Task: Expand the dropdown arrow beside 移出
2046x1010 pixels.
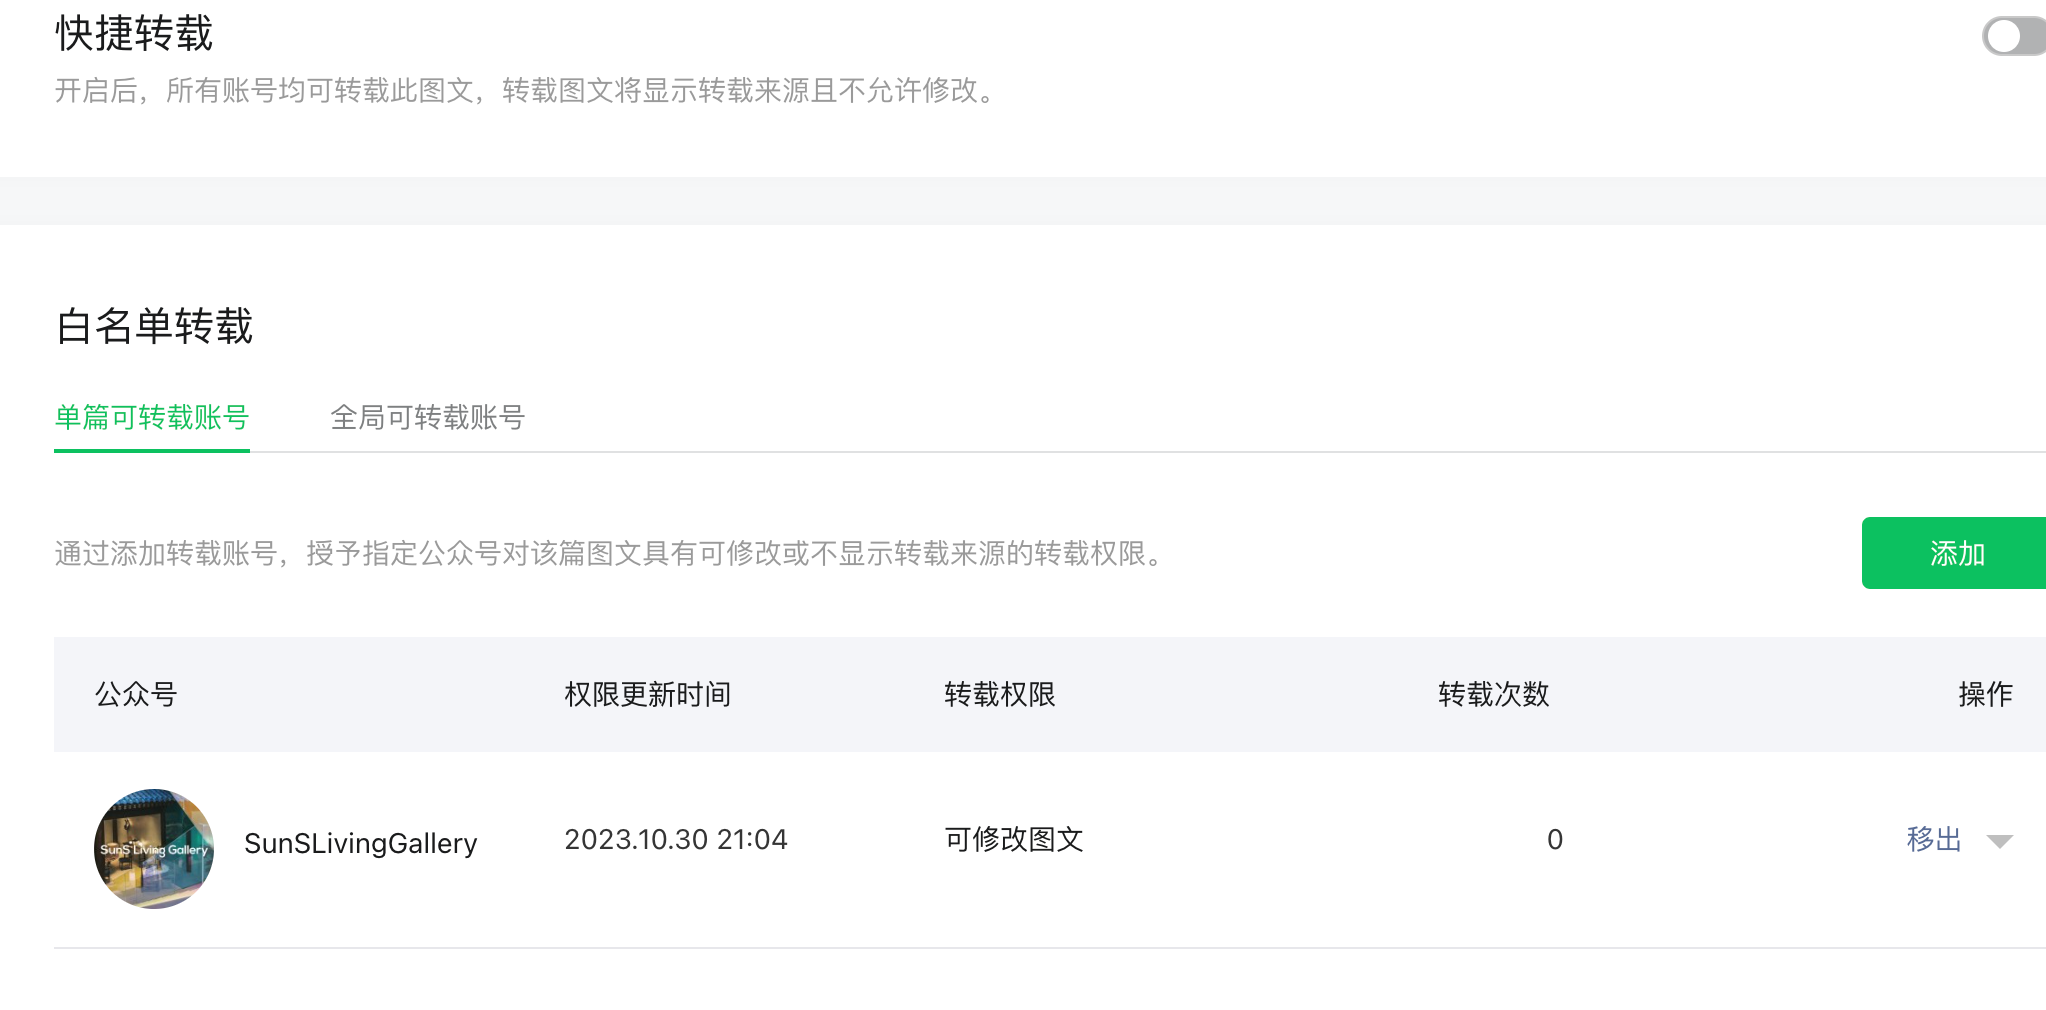Action: (x=2000, y=841)
